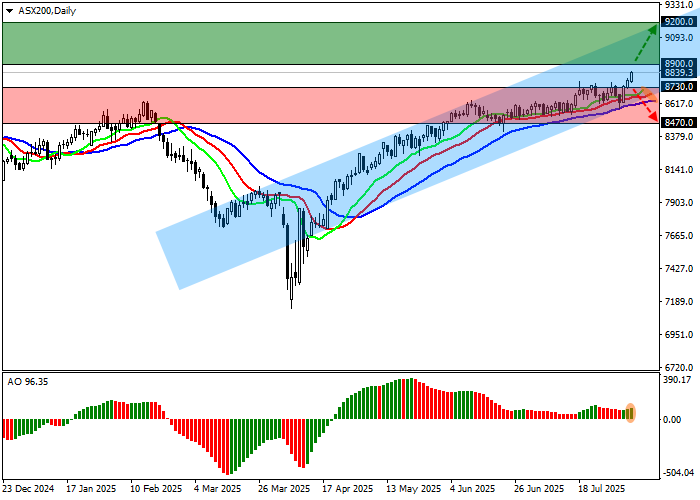Click the 17 Jan 2025 date label
Image resolution: width=700 pixels, height=500 pixels.
click(x=92, y=489)
